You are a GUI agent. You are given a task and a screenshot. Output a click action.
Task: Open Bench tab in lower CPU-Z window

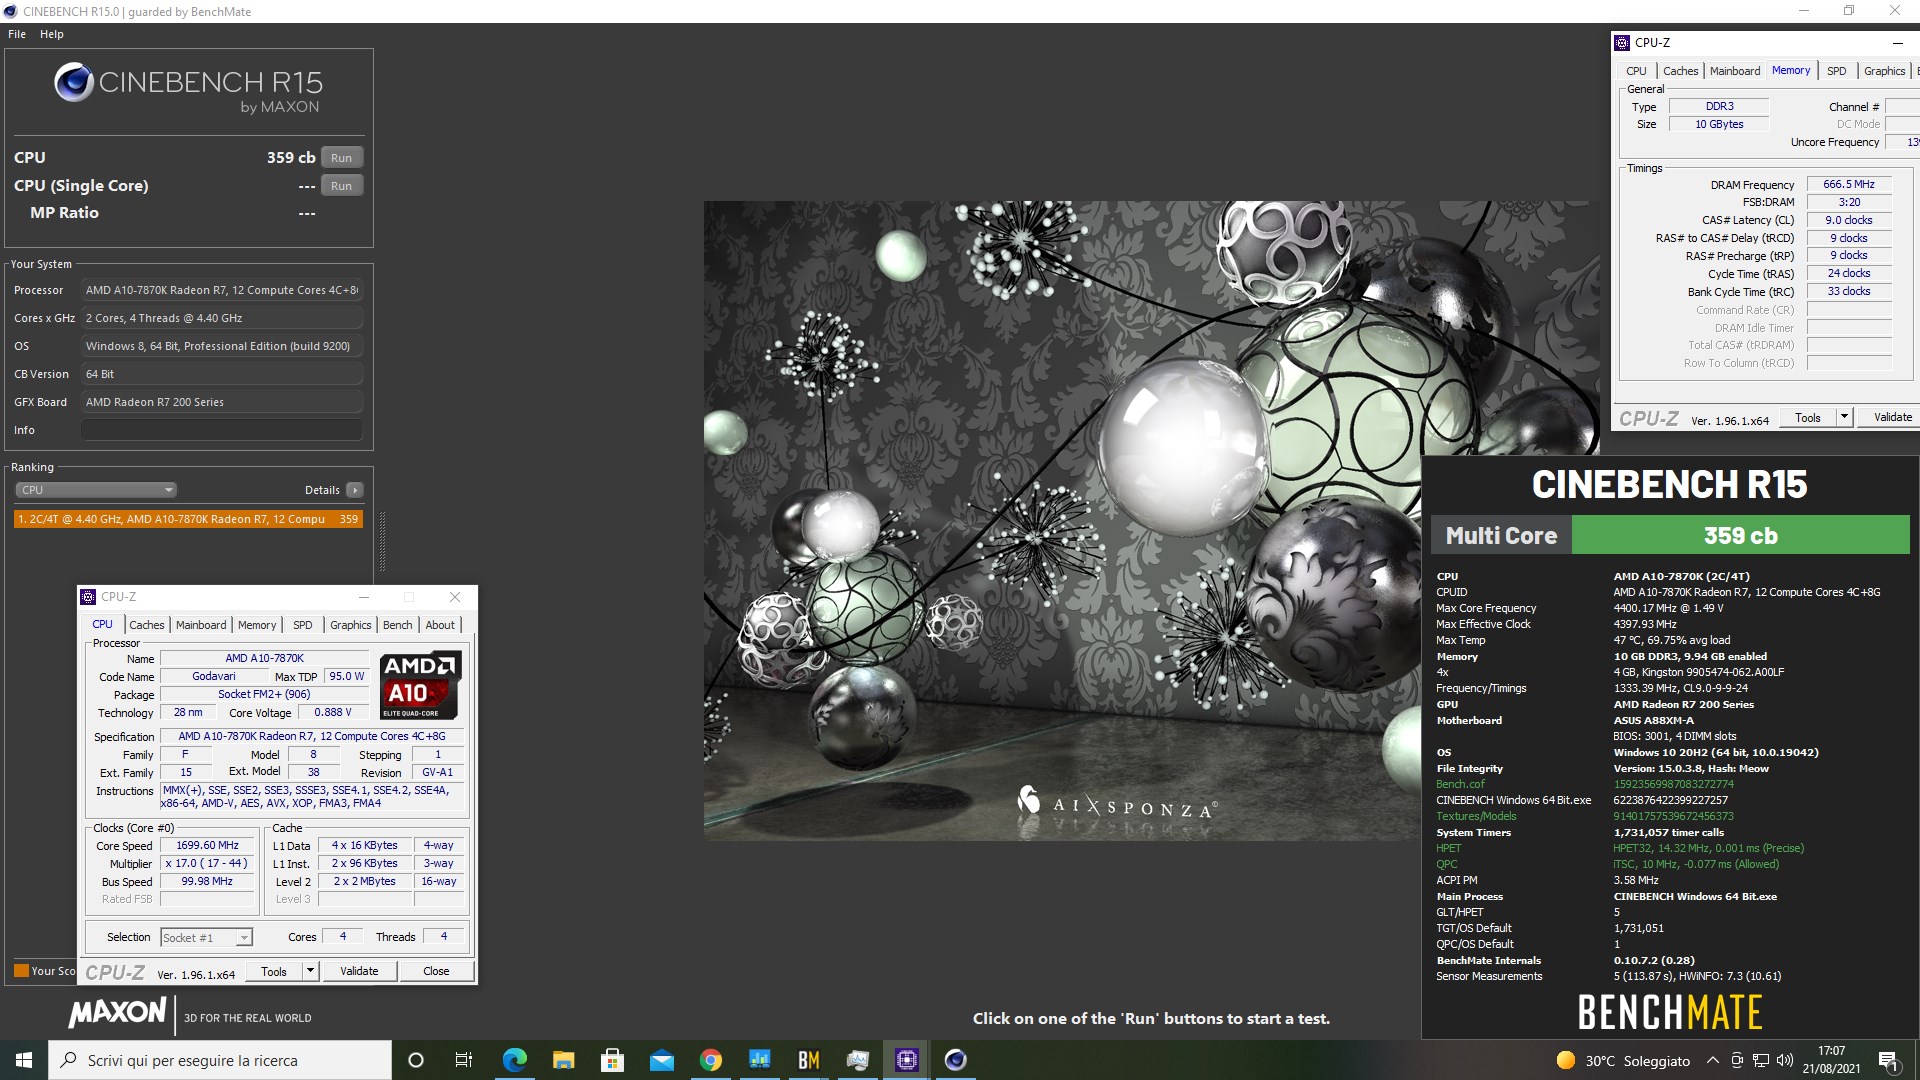pos(398,625)
